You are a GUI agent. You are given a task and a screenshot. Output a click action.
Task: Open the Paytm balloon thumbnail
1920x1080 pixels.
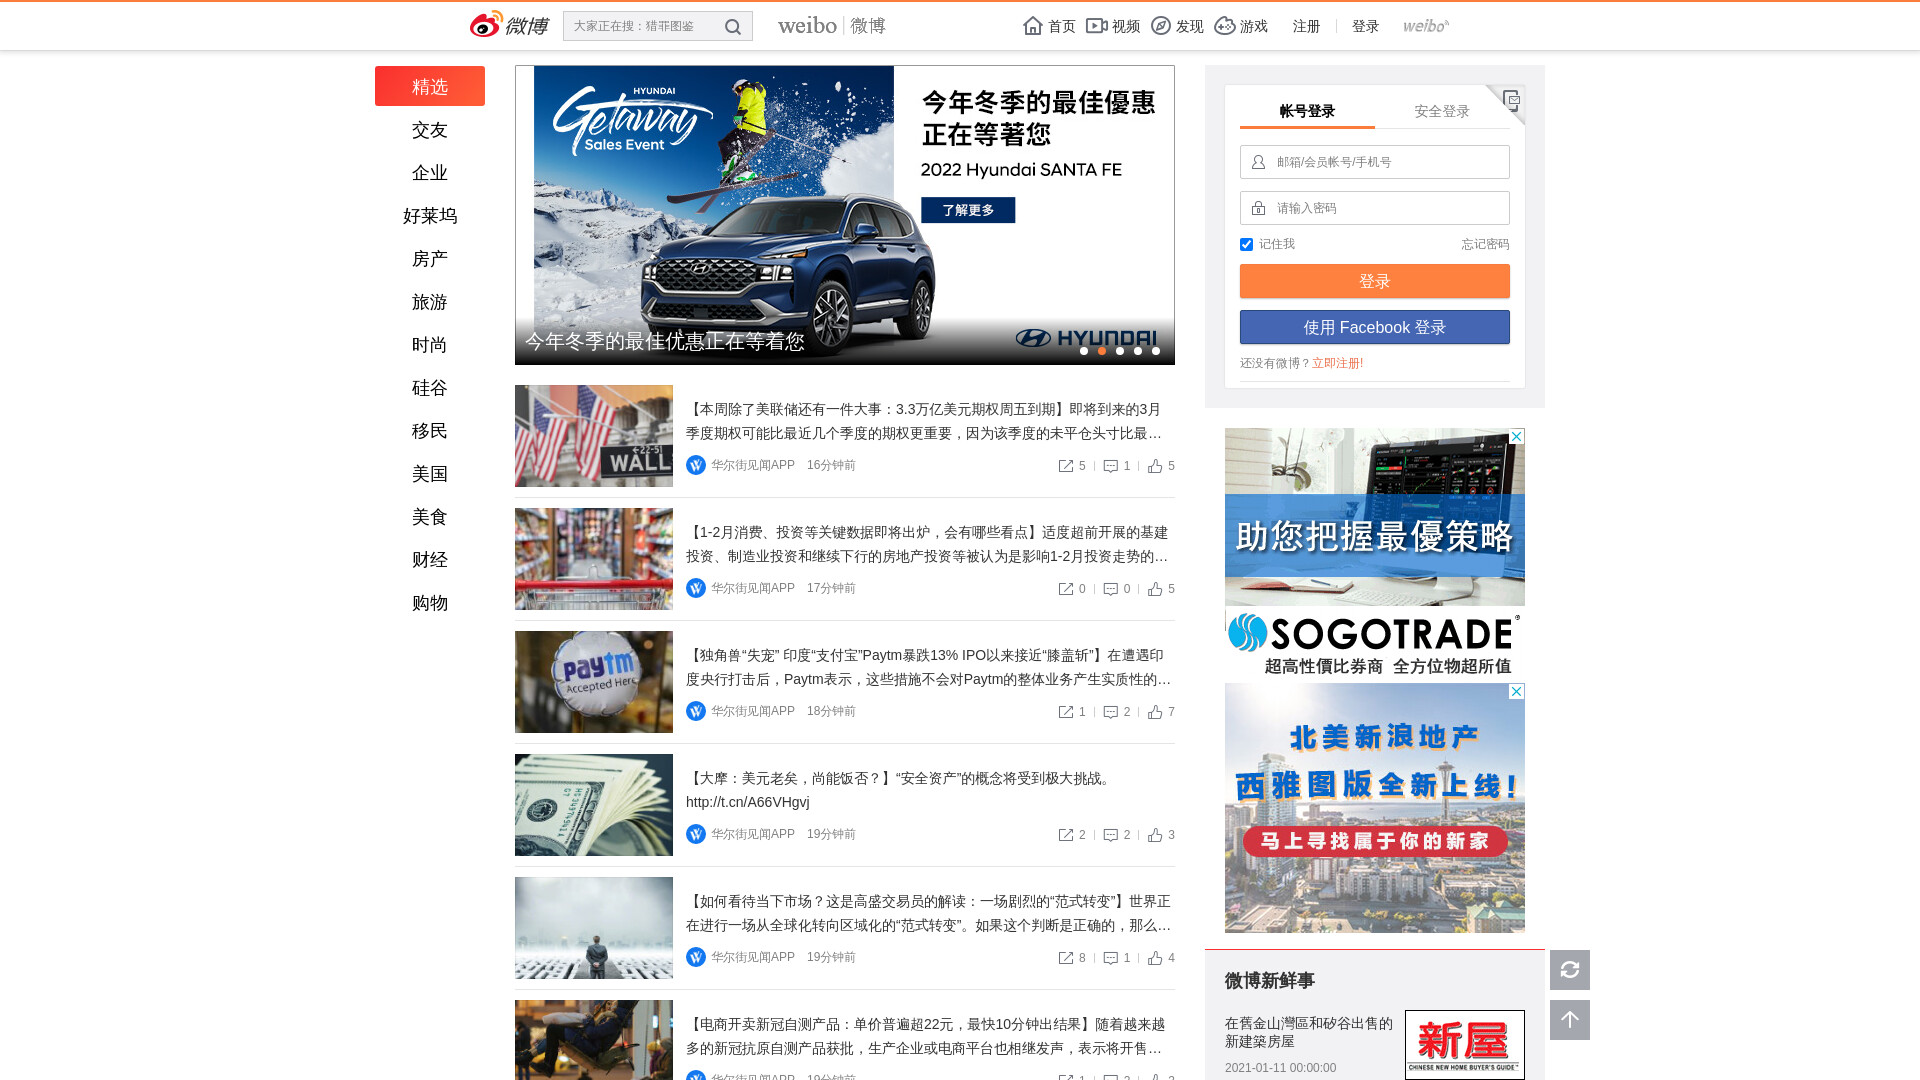pos(594,682)
